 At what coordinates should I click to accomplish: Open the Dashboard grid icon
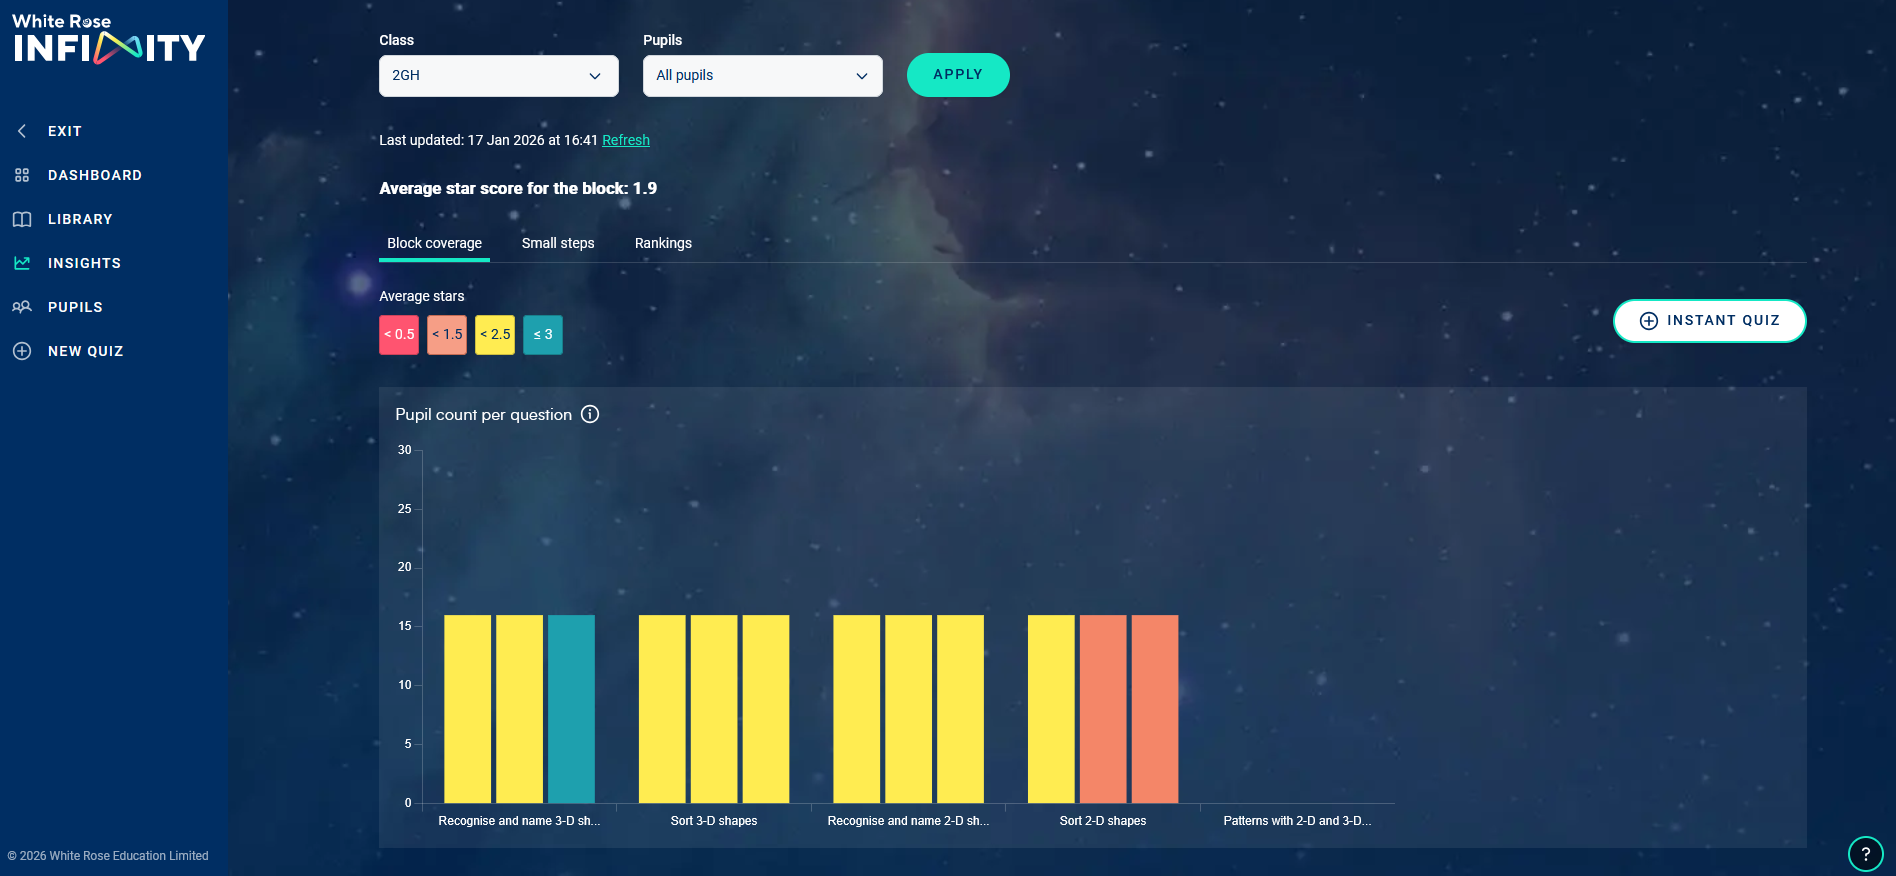click(22, 175)
